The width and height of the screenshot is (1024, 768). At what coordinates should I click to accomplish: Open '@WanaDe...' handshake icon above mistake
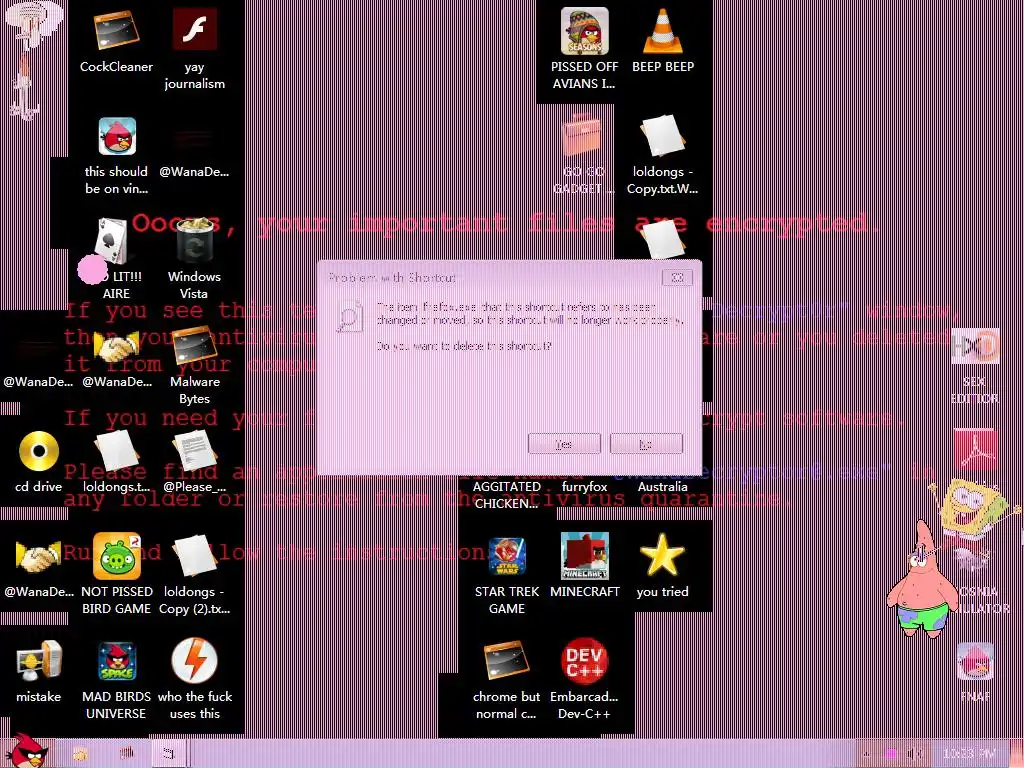pyautogui.click(x=39, y=556)
